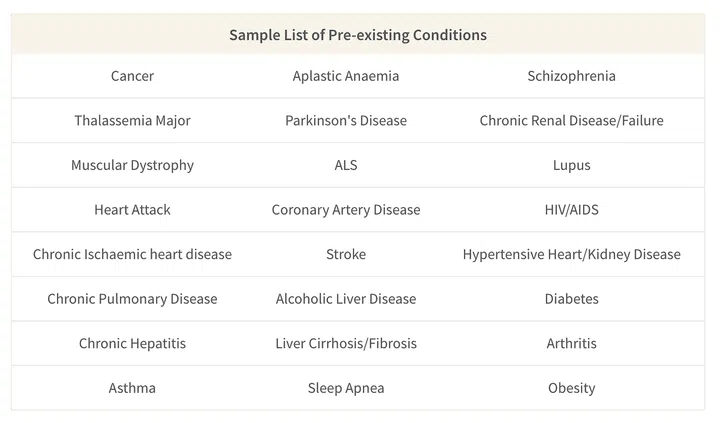Select the Thalassemia Major cell
This screenshot has height=423, width=720.
point(132,121)
